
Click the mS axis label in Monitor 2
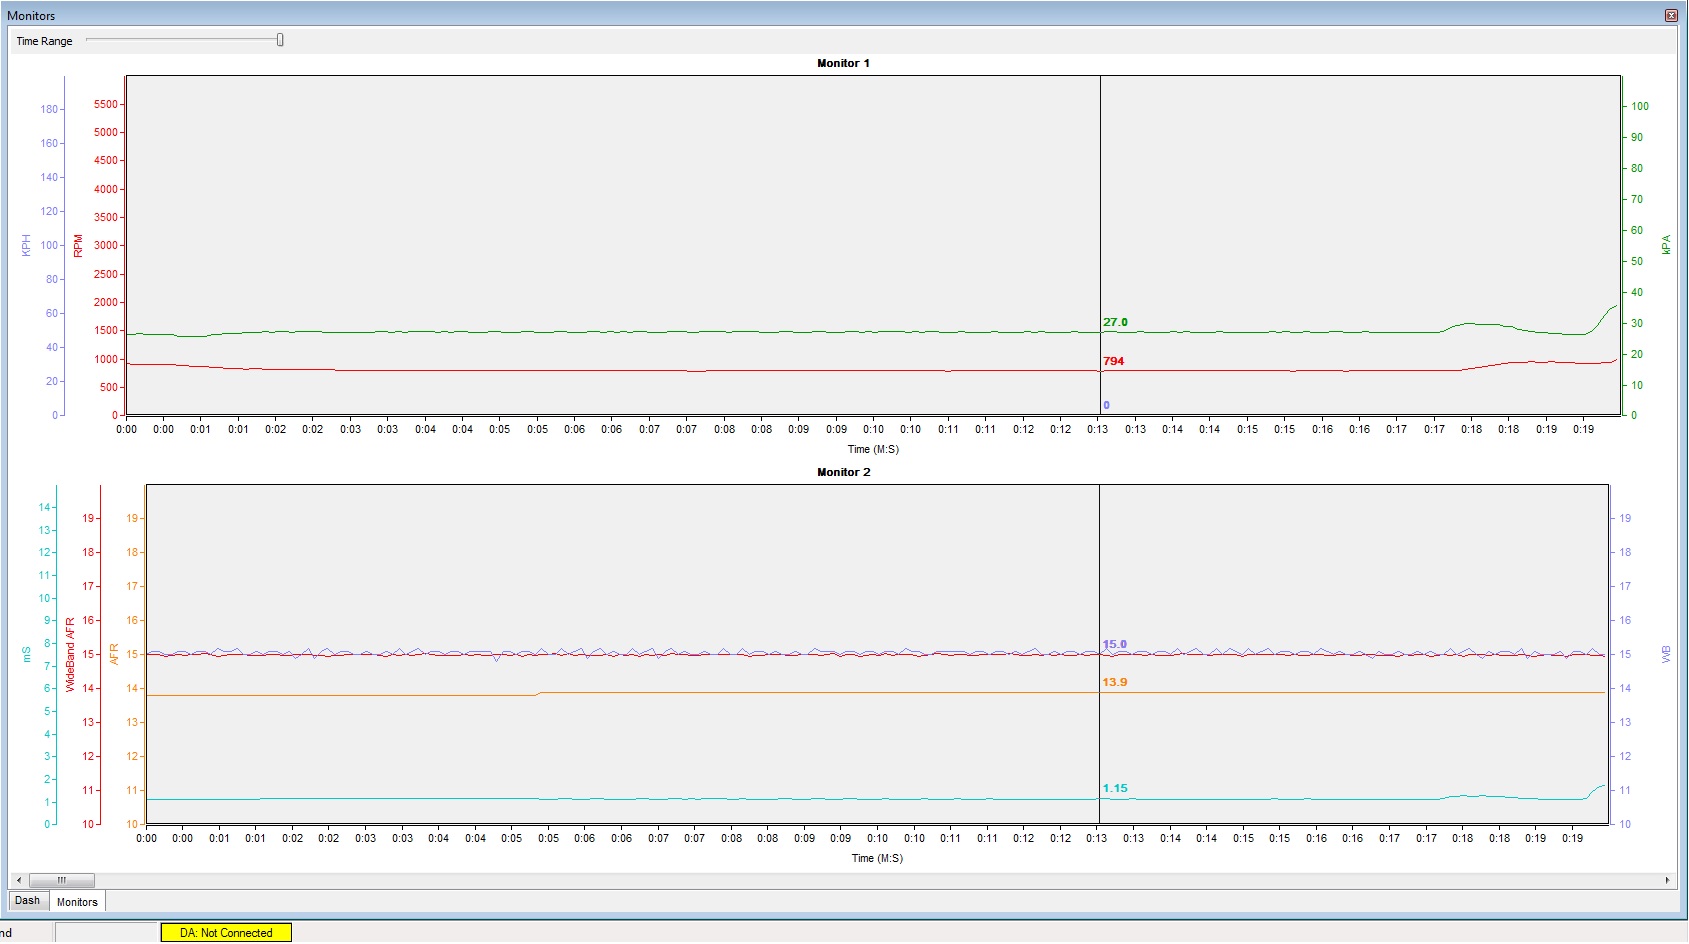coord(27,654)
